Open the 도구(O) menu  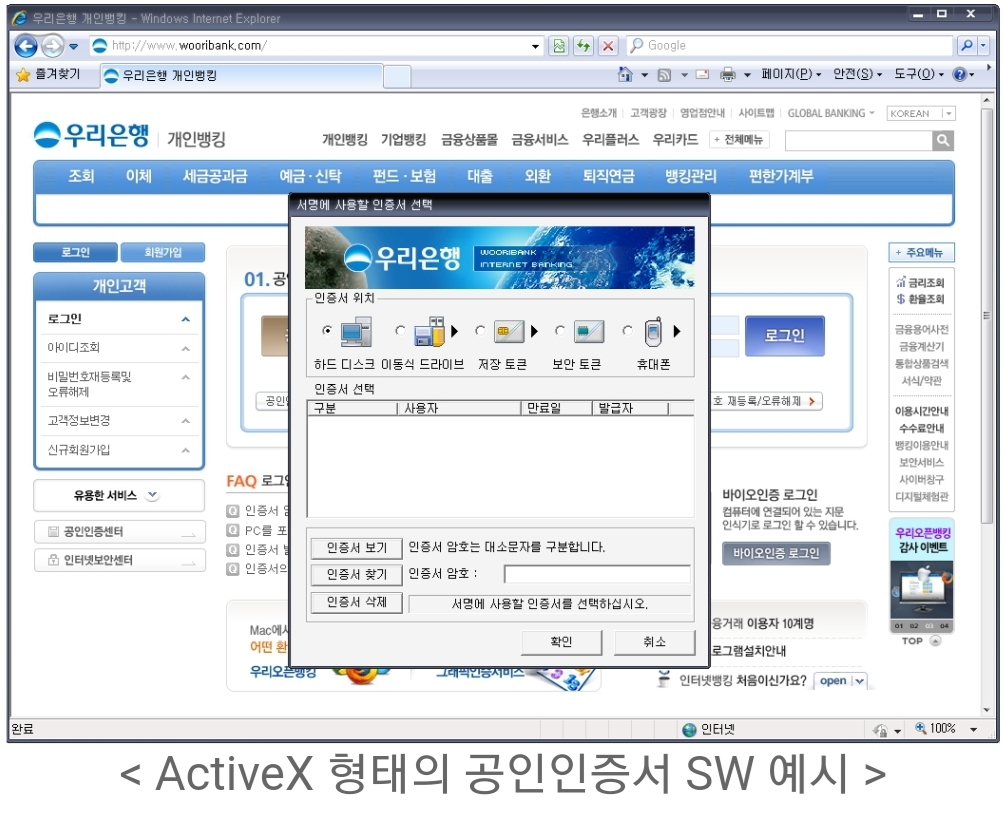919,74
